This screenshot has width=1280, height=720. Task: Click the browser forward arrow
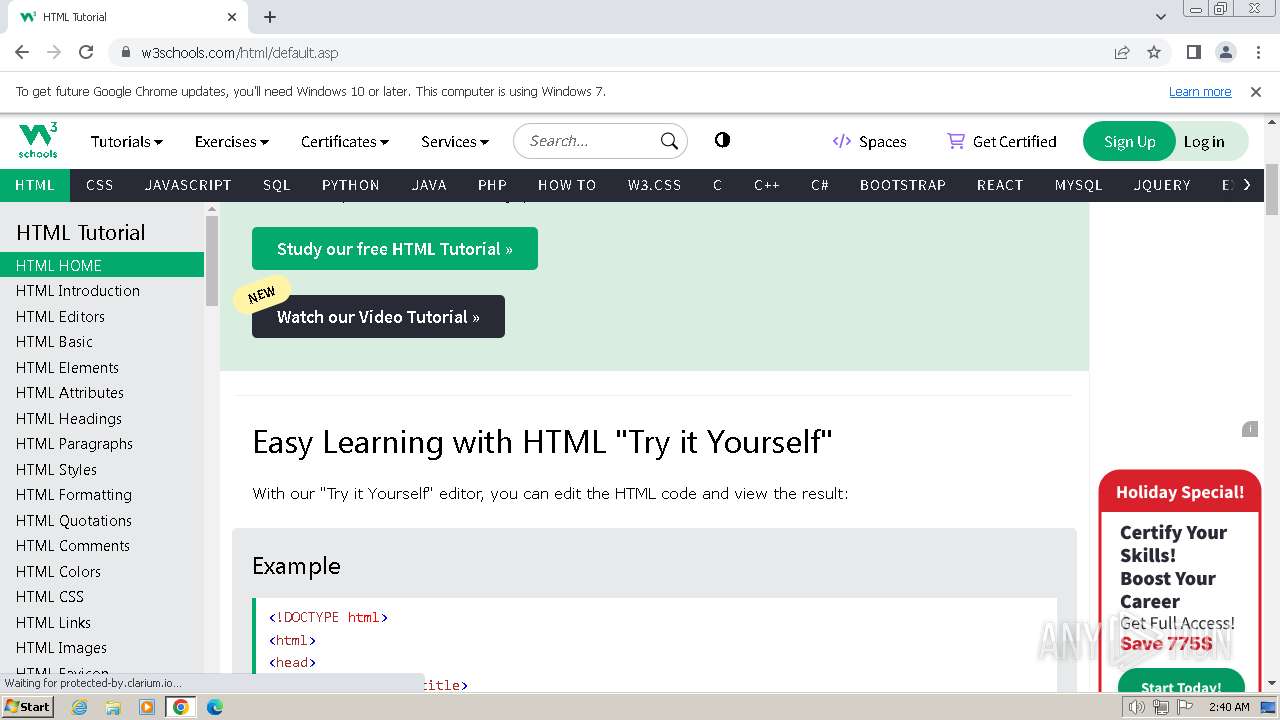(54, 52)
